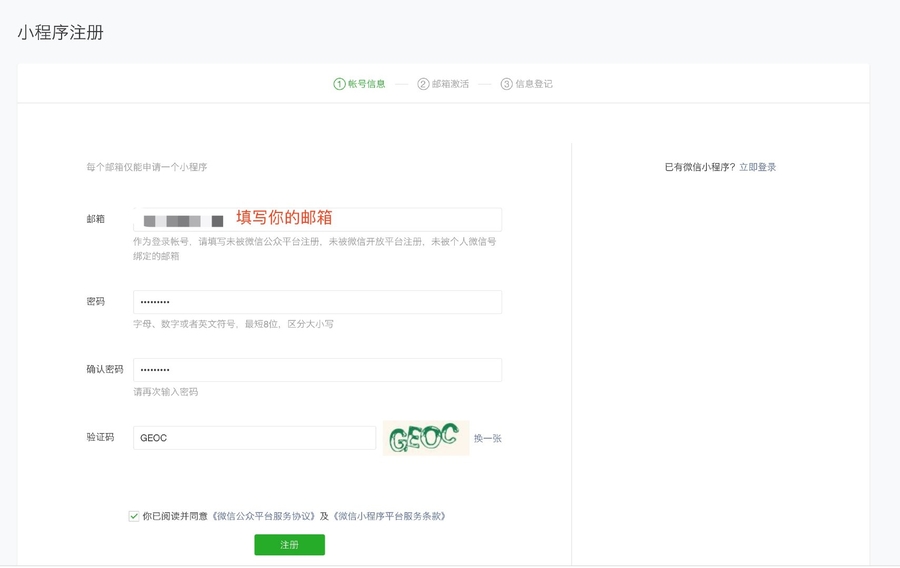Click the step 1 帐号信息 indicator
Image resolution: width=900 pixels, height=568 pixels.
click(x=360, y=84)
